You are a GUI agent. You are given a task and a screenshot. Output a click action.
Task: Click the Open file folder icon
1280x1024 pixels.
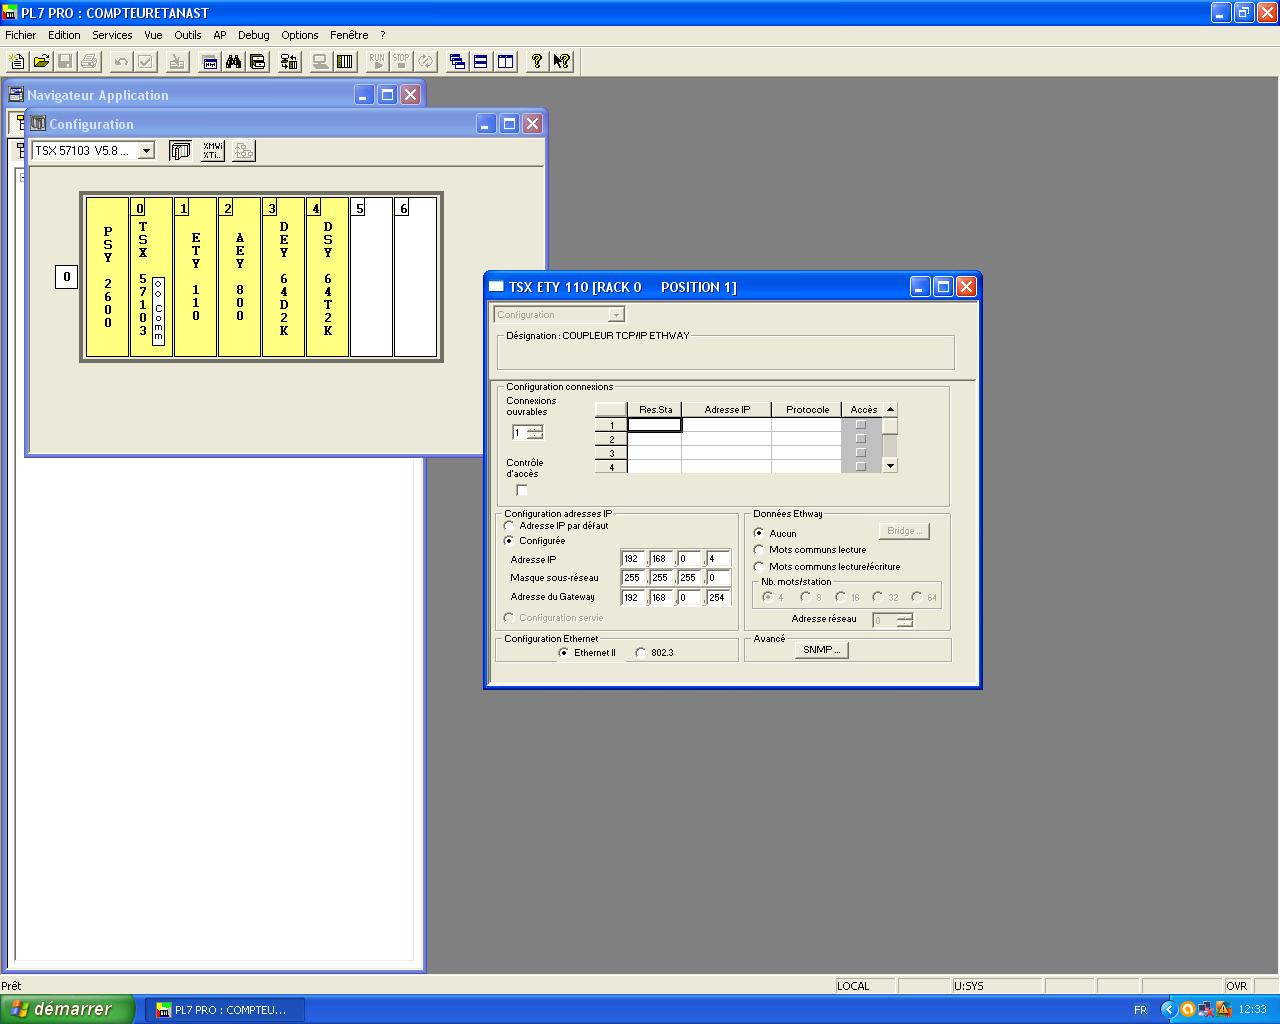coord(41,62)
